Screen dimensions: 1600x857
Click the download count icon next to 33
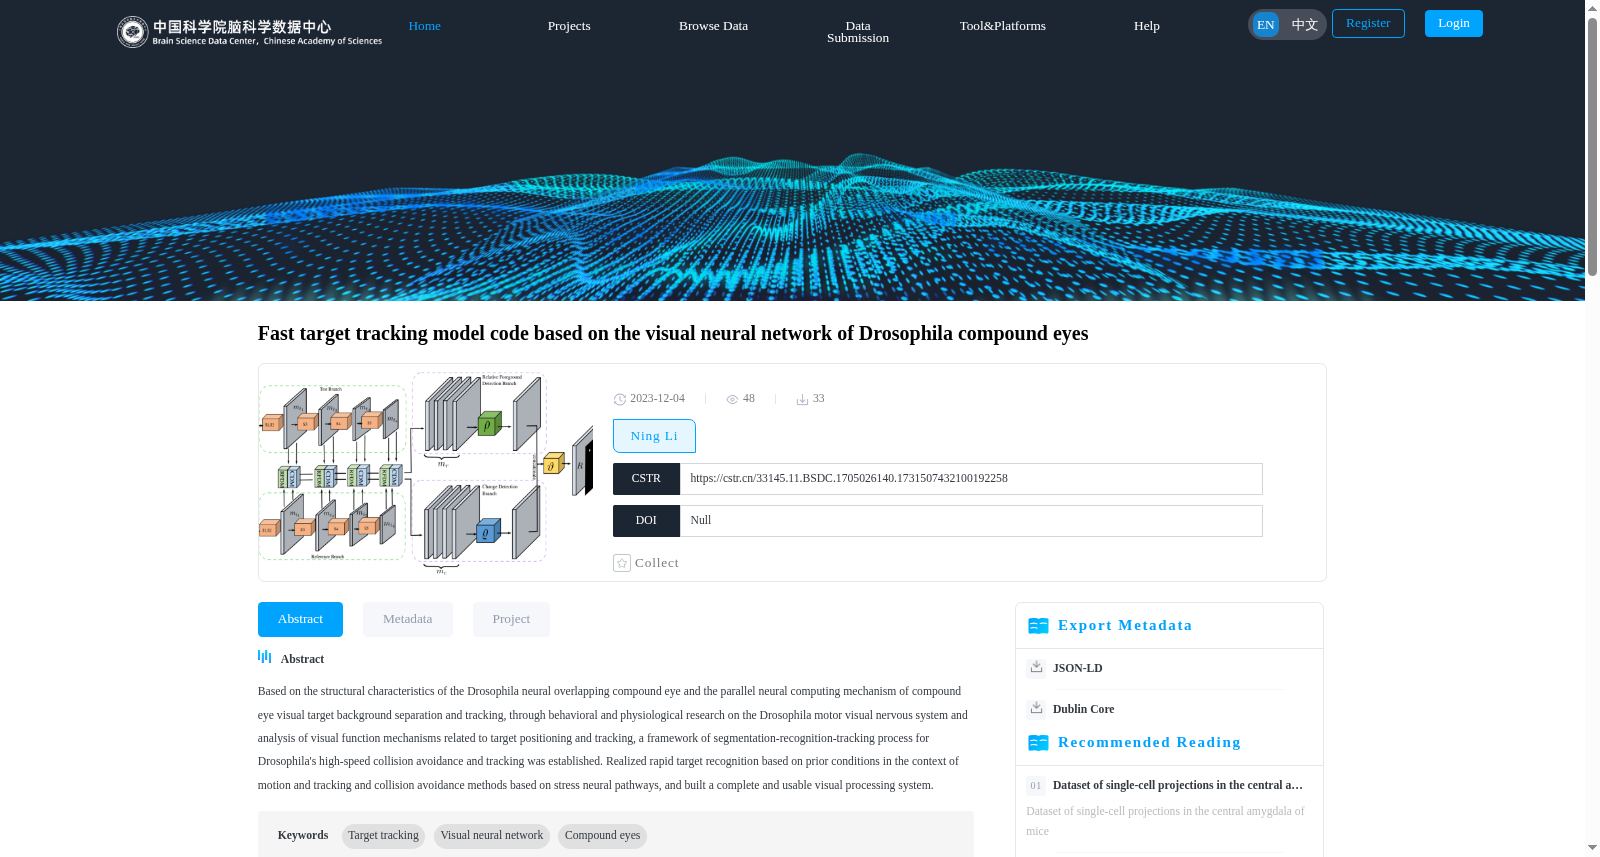click(x=802, y=399)
